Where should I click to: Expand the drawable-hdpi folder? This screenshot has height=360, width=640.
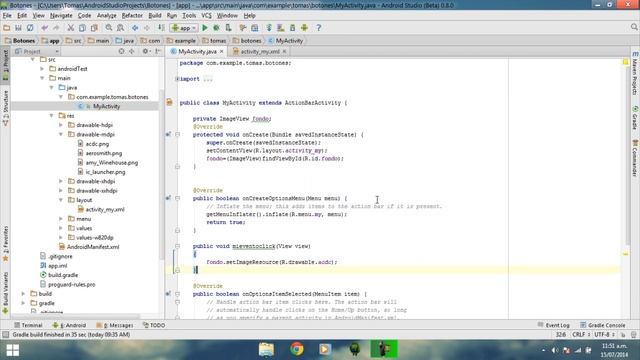point(61,125)
